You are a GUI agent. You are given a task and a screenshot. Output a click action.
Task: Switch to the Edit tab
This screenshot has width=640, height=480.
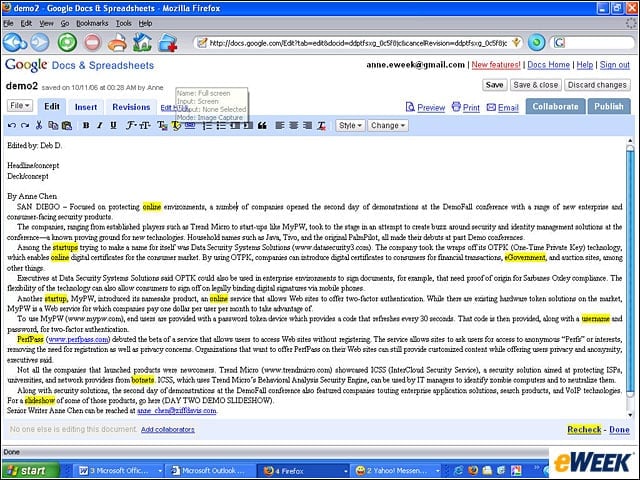tap(52, 107)
